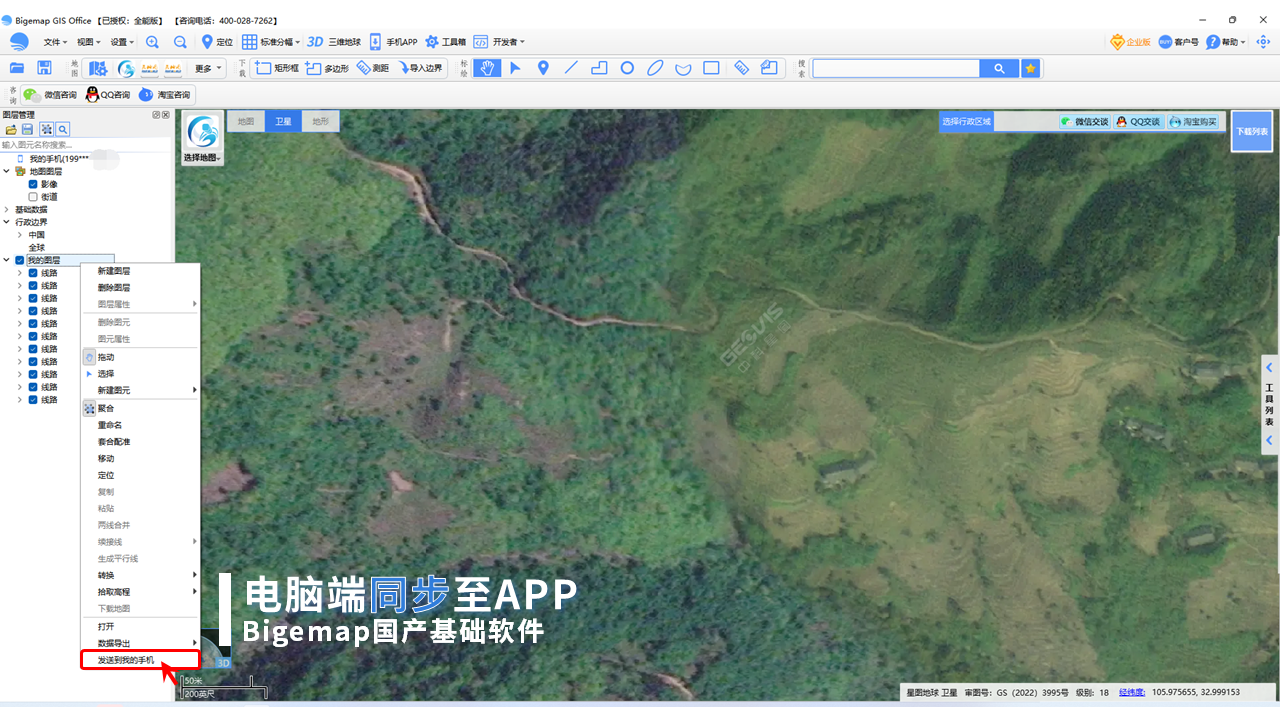
Task: Open the 帮助 help dropdown
Action: point(1226,42)
